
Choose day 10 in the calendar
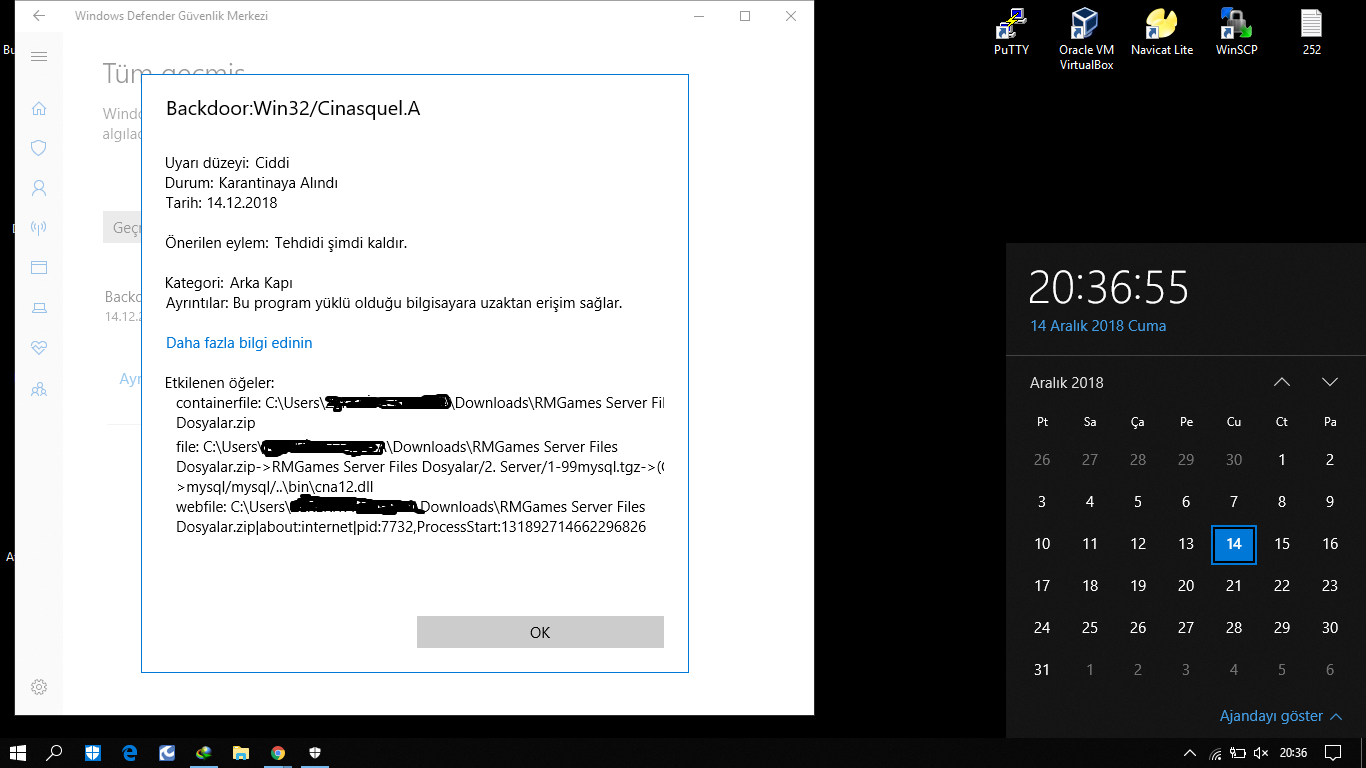click(1042, 544)
